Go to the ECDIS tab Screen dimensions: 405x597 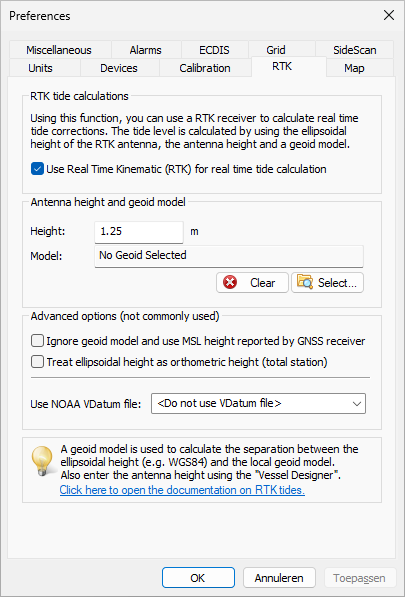pyautogui.click(x=214, y=50)
